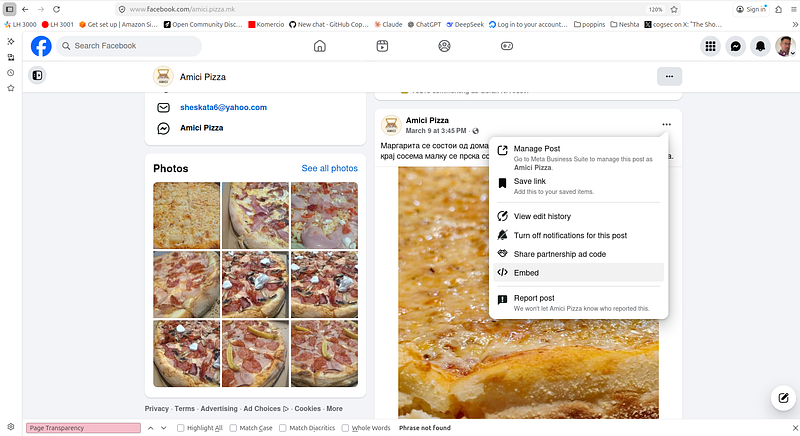Enable the Highlight All checkbox
Screen dimensions: 800x436
(181, 428)
